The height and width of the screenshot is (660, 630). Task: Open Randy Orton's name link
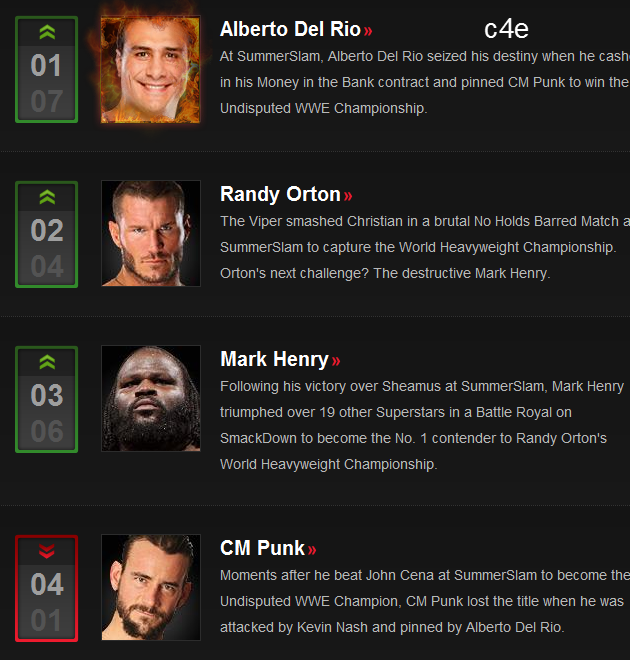(x=280, y=194)
